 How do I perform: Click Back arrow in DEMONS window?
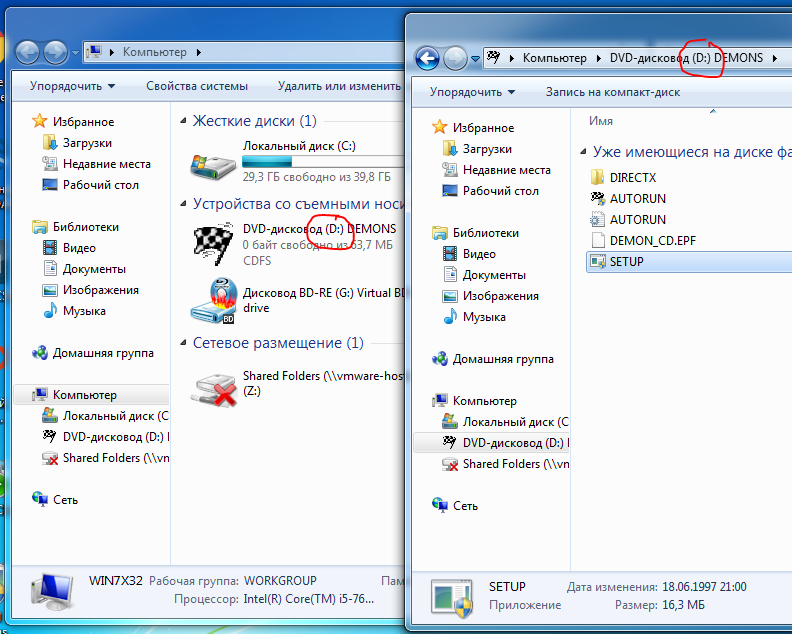coord(427,59)
